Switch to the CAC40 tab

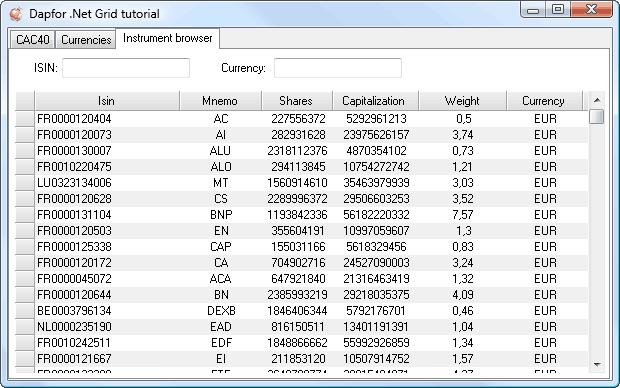click(32, 40)
